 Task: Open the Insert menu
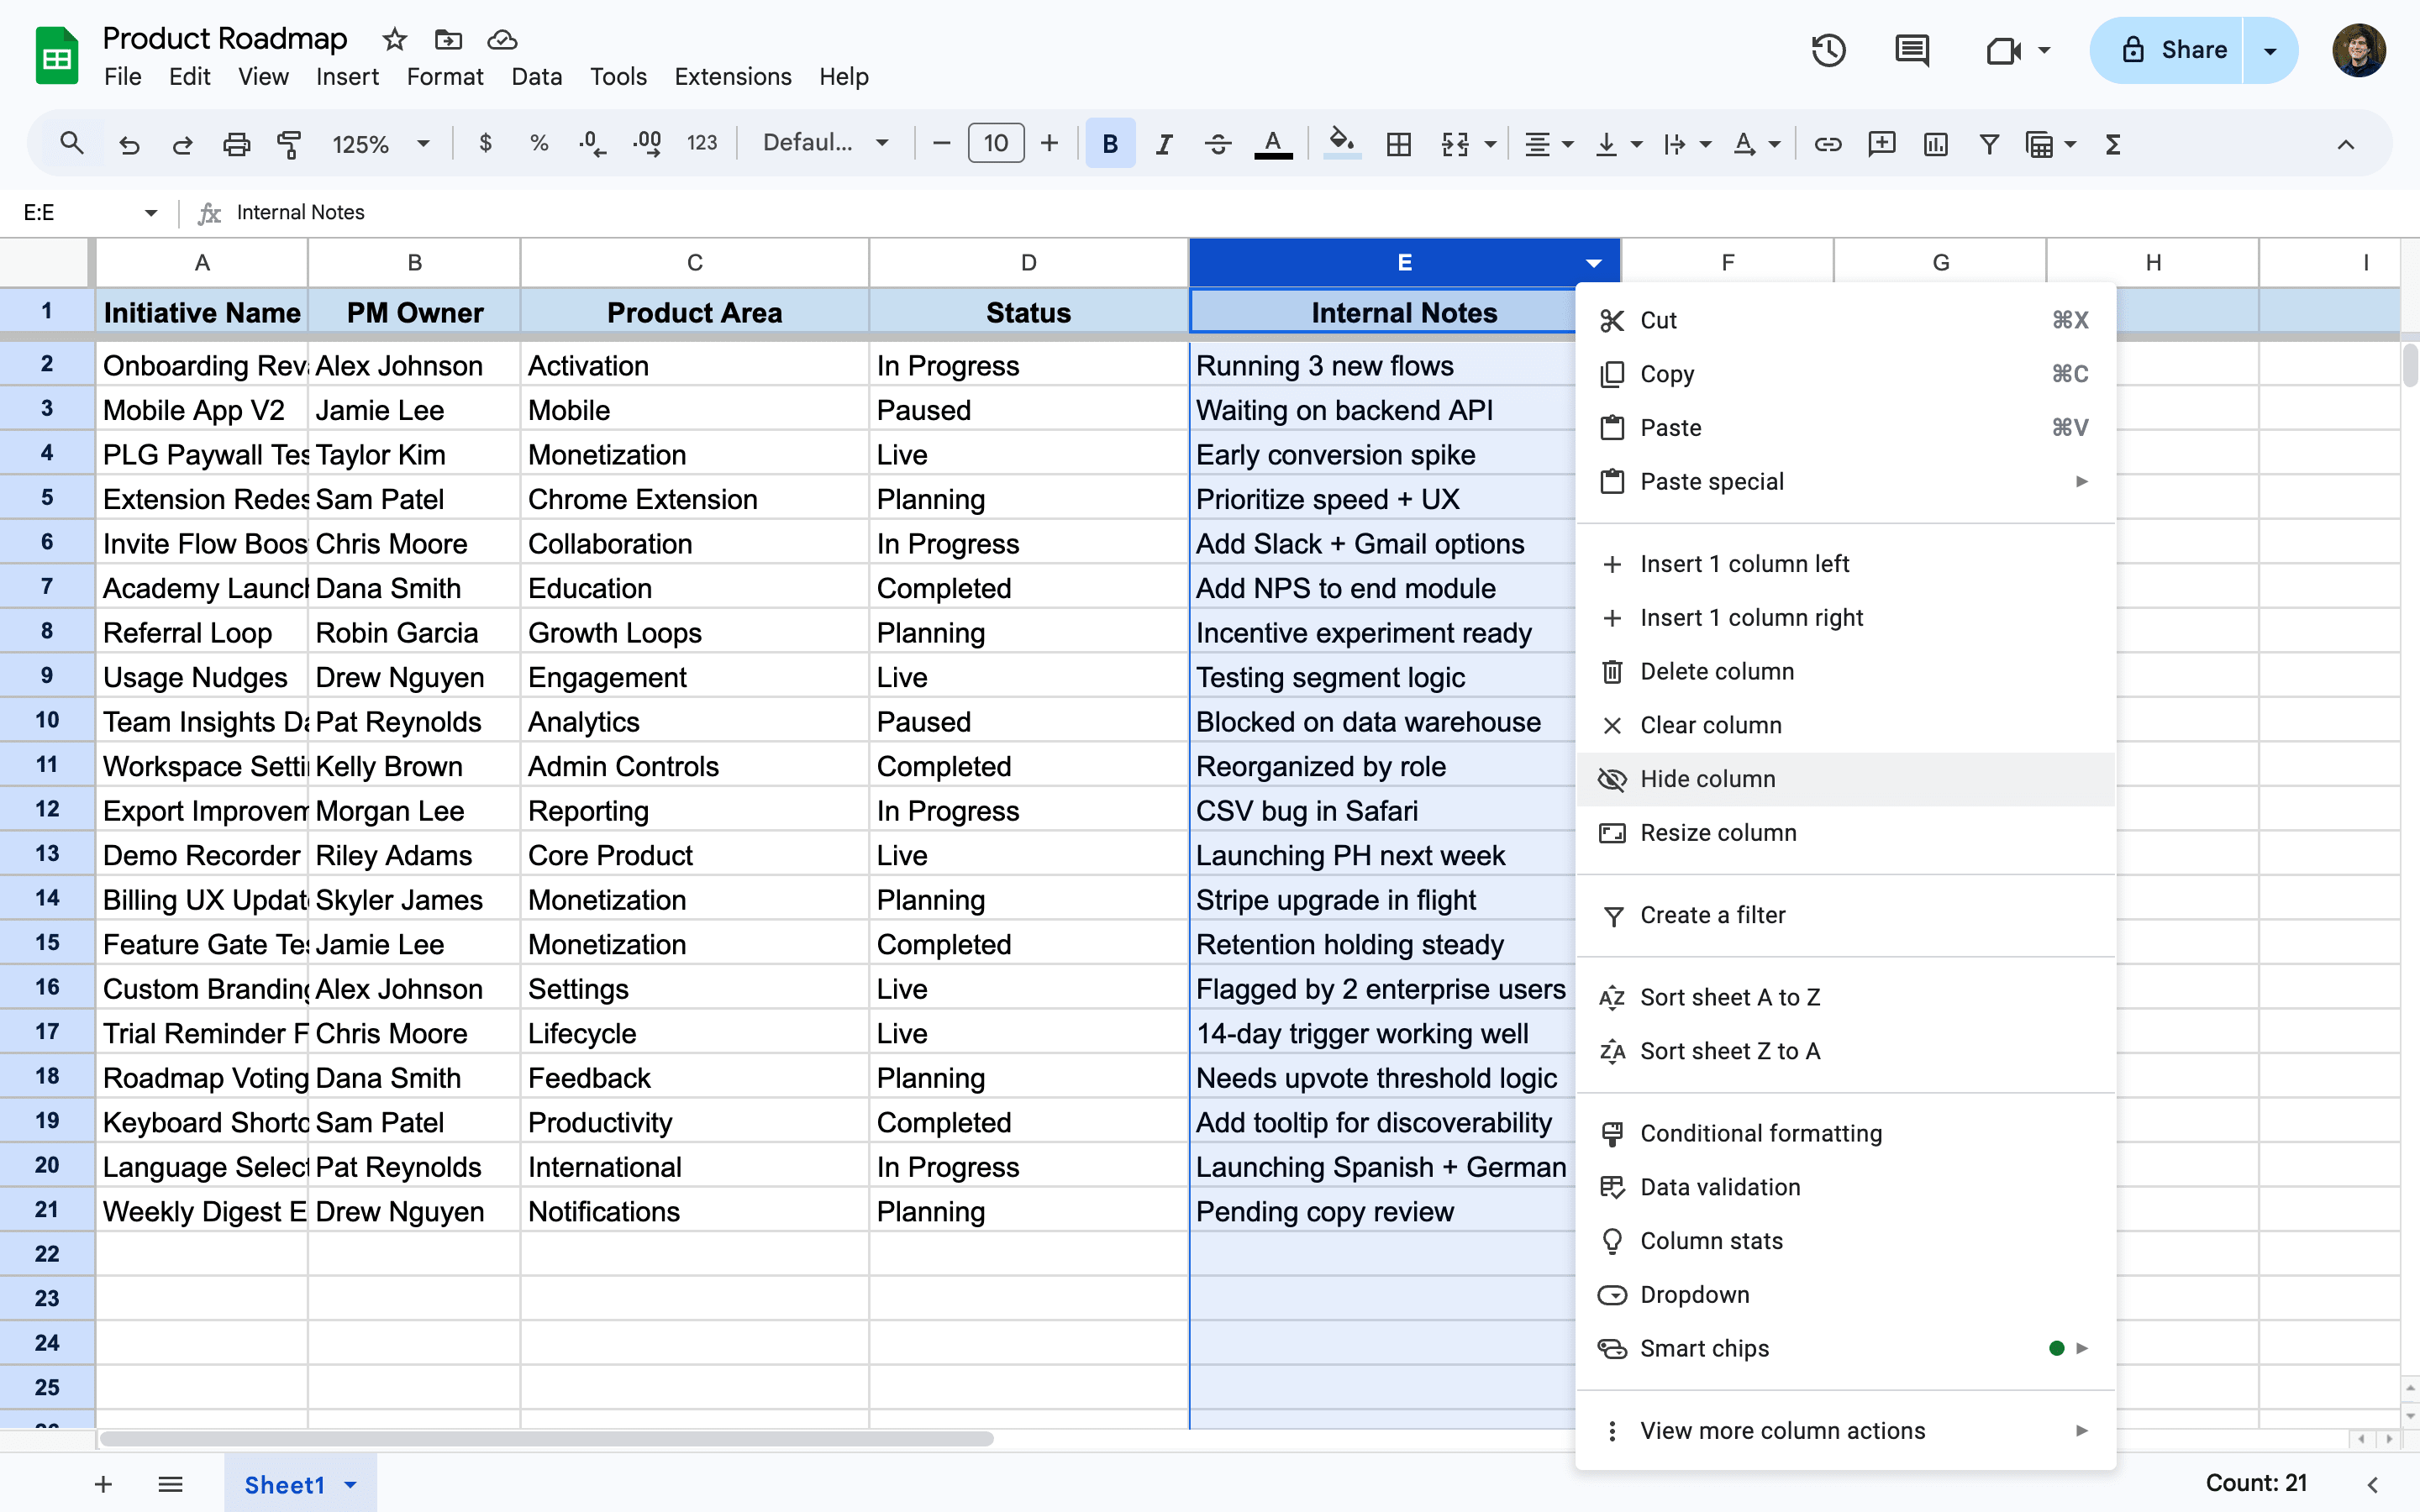pyautogui.click(x=347, y=77)
